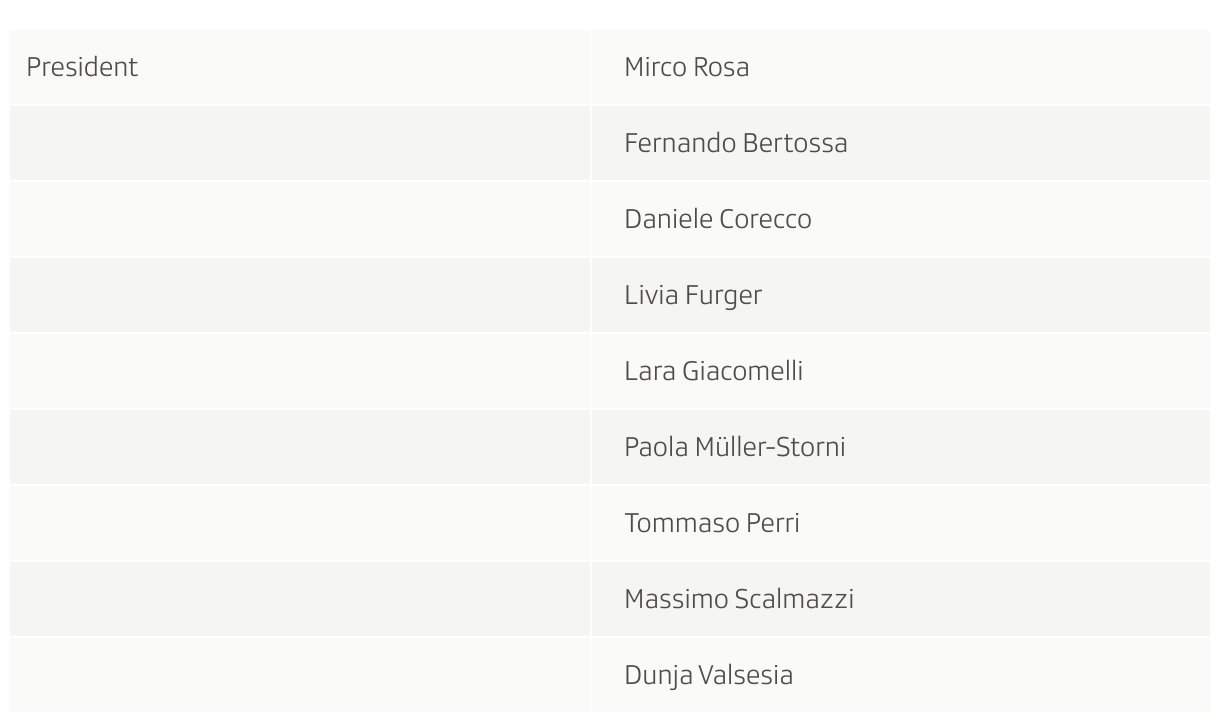Select the name Dunja Valsesia

[708, 675]
